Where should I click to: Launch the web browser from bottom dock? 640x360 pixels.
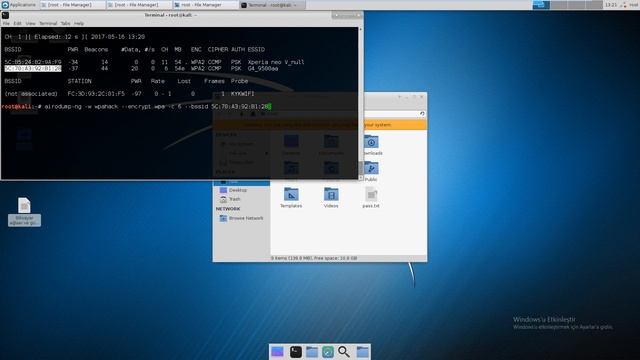coord(328,352)
